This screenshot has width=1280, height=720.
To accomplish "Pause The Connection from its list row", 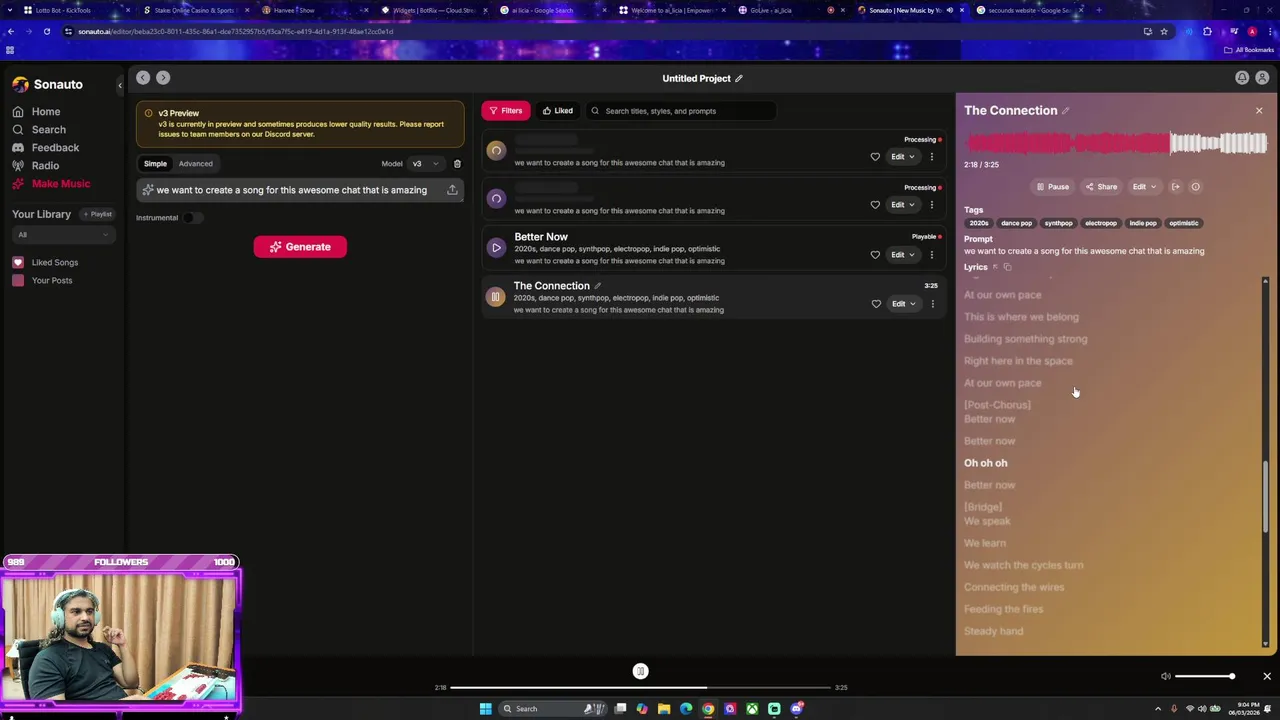I will pos(495,297).
